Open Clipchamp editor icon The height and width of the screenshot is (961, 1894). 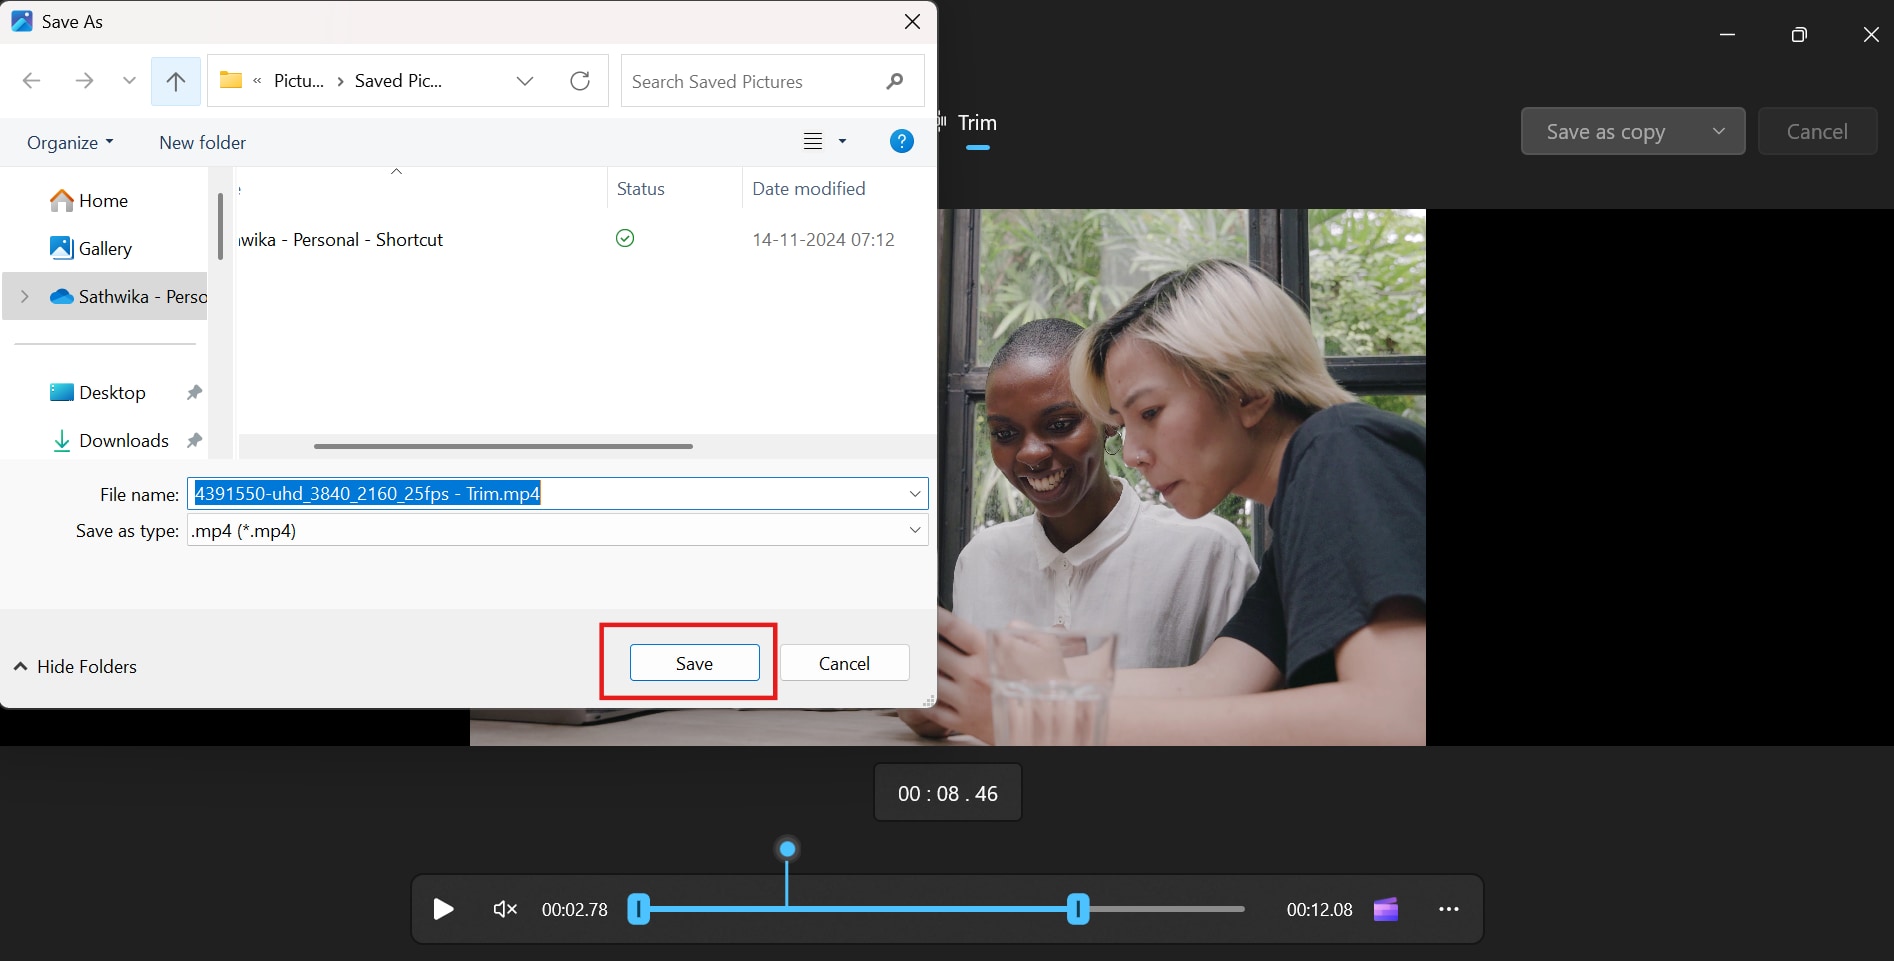pos(1386,909)
